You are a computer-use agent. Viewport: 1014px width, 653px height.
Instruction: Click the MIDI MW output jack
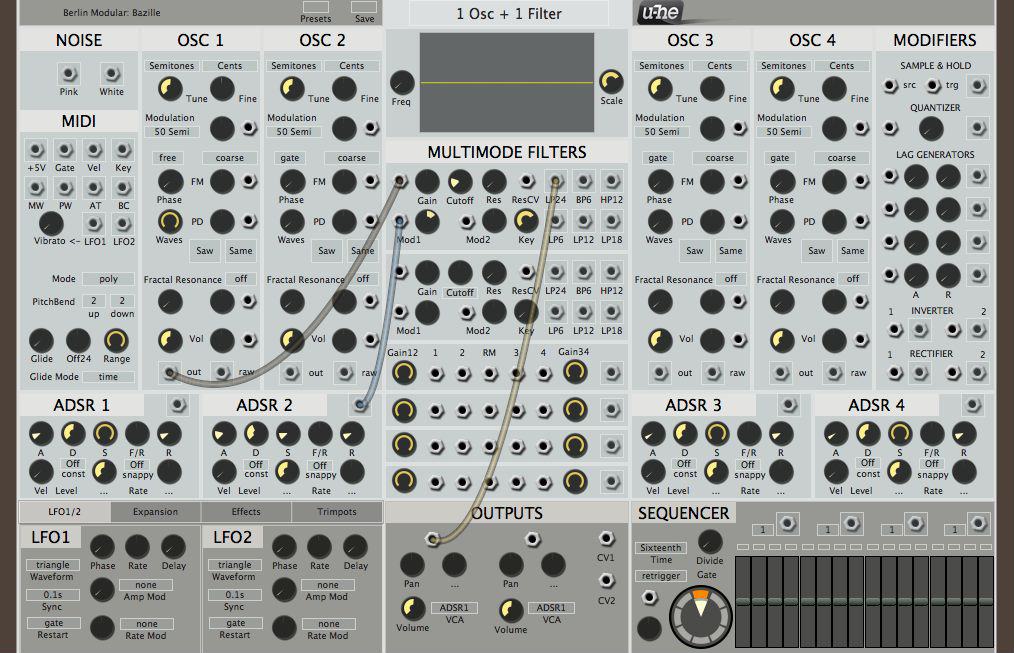(36, 187)
